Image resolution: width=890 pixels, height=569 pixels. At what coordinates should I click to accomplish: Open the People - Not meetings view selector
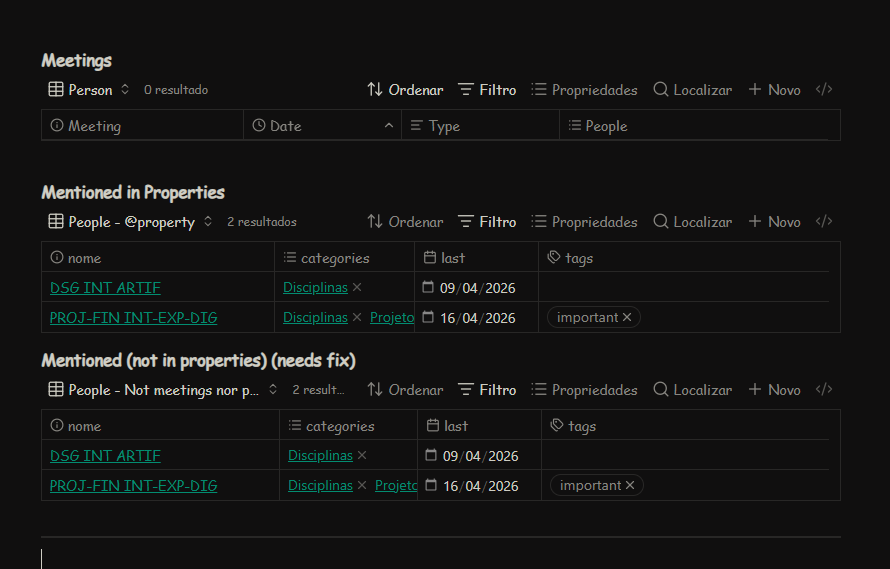coord(163,390)
